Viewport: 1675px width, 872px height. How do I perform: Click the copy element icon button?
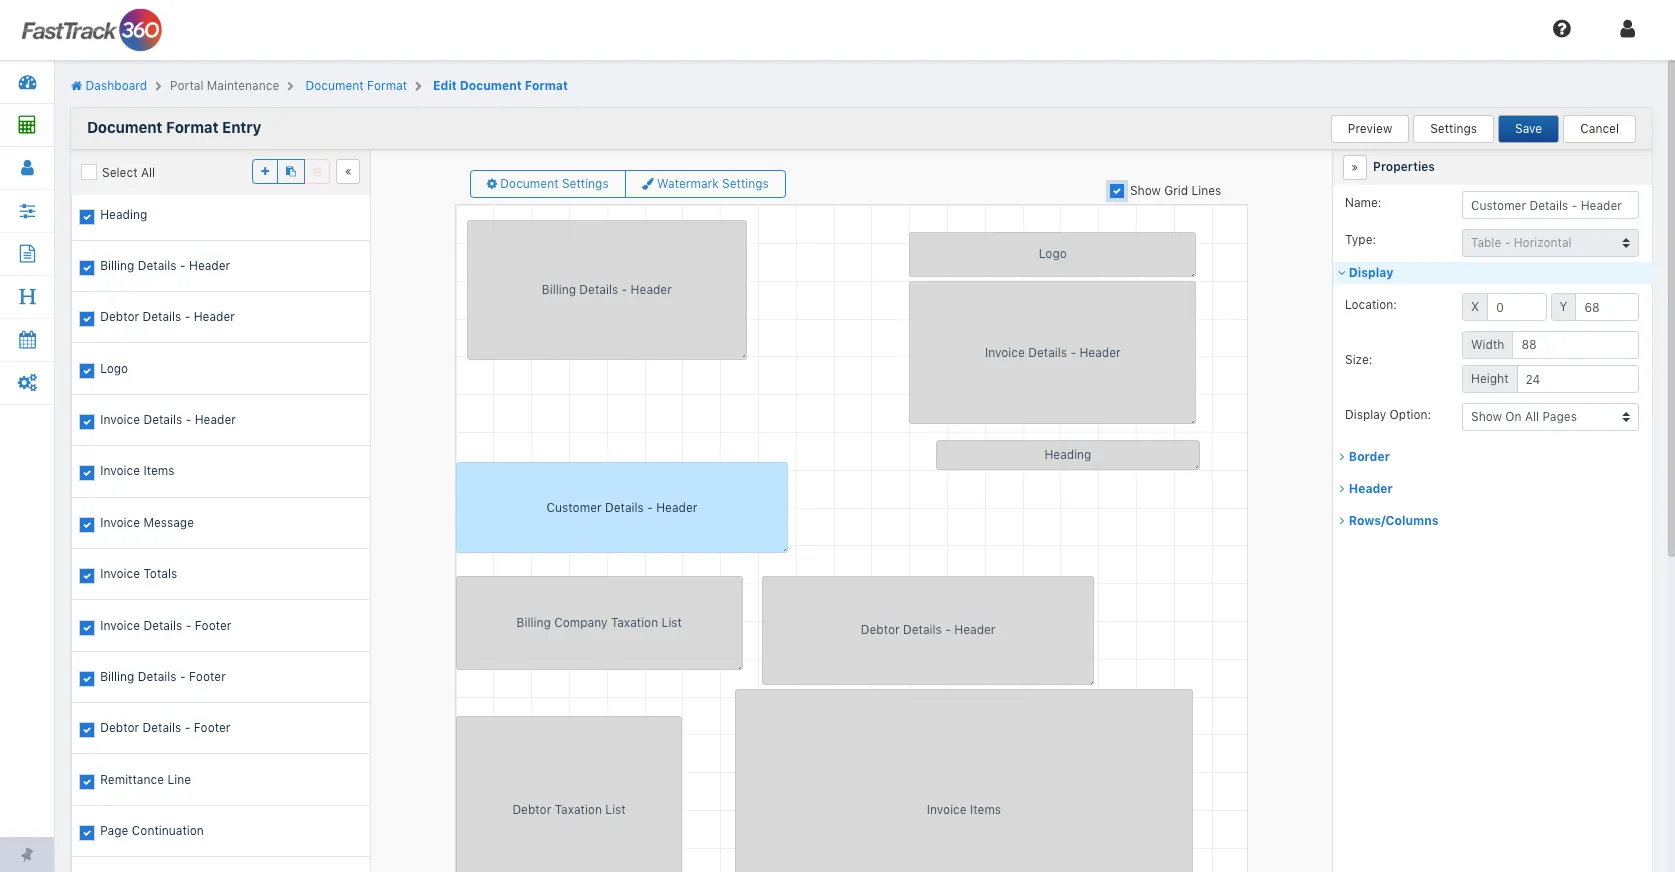(x=291, y=172)
